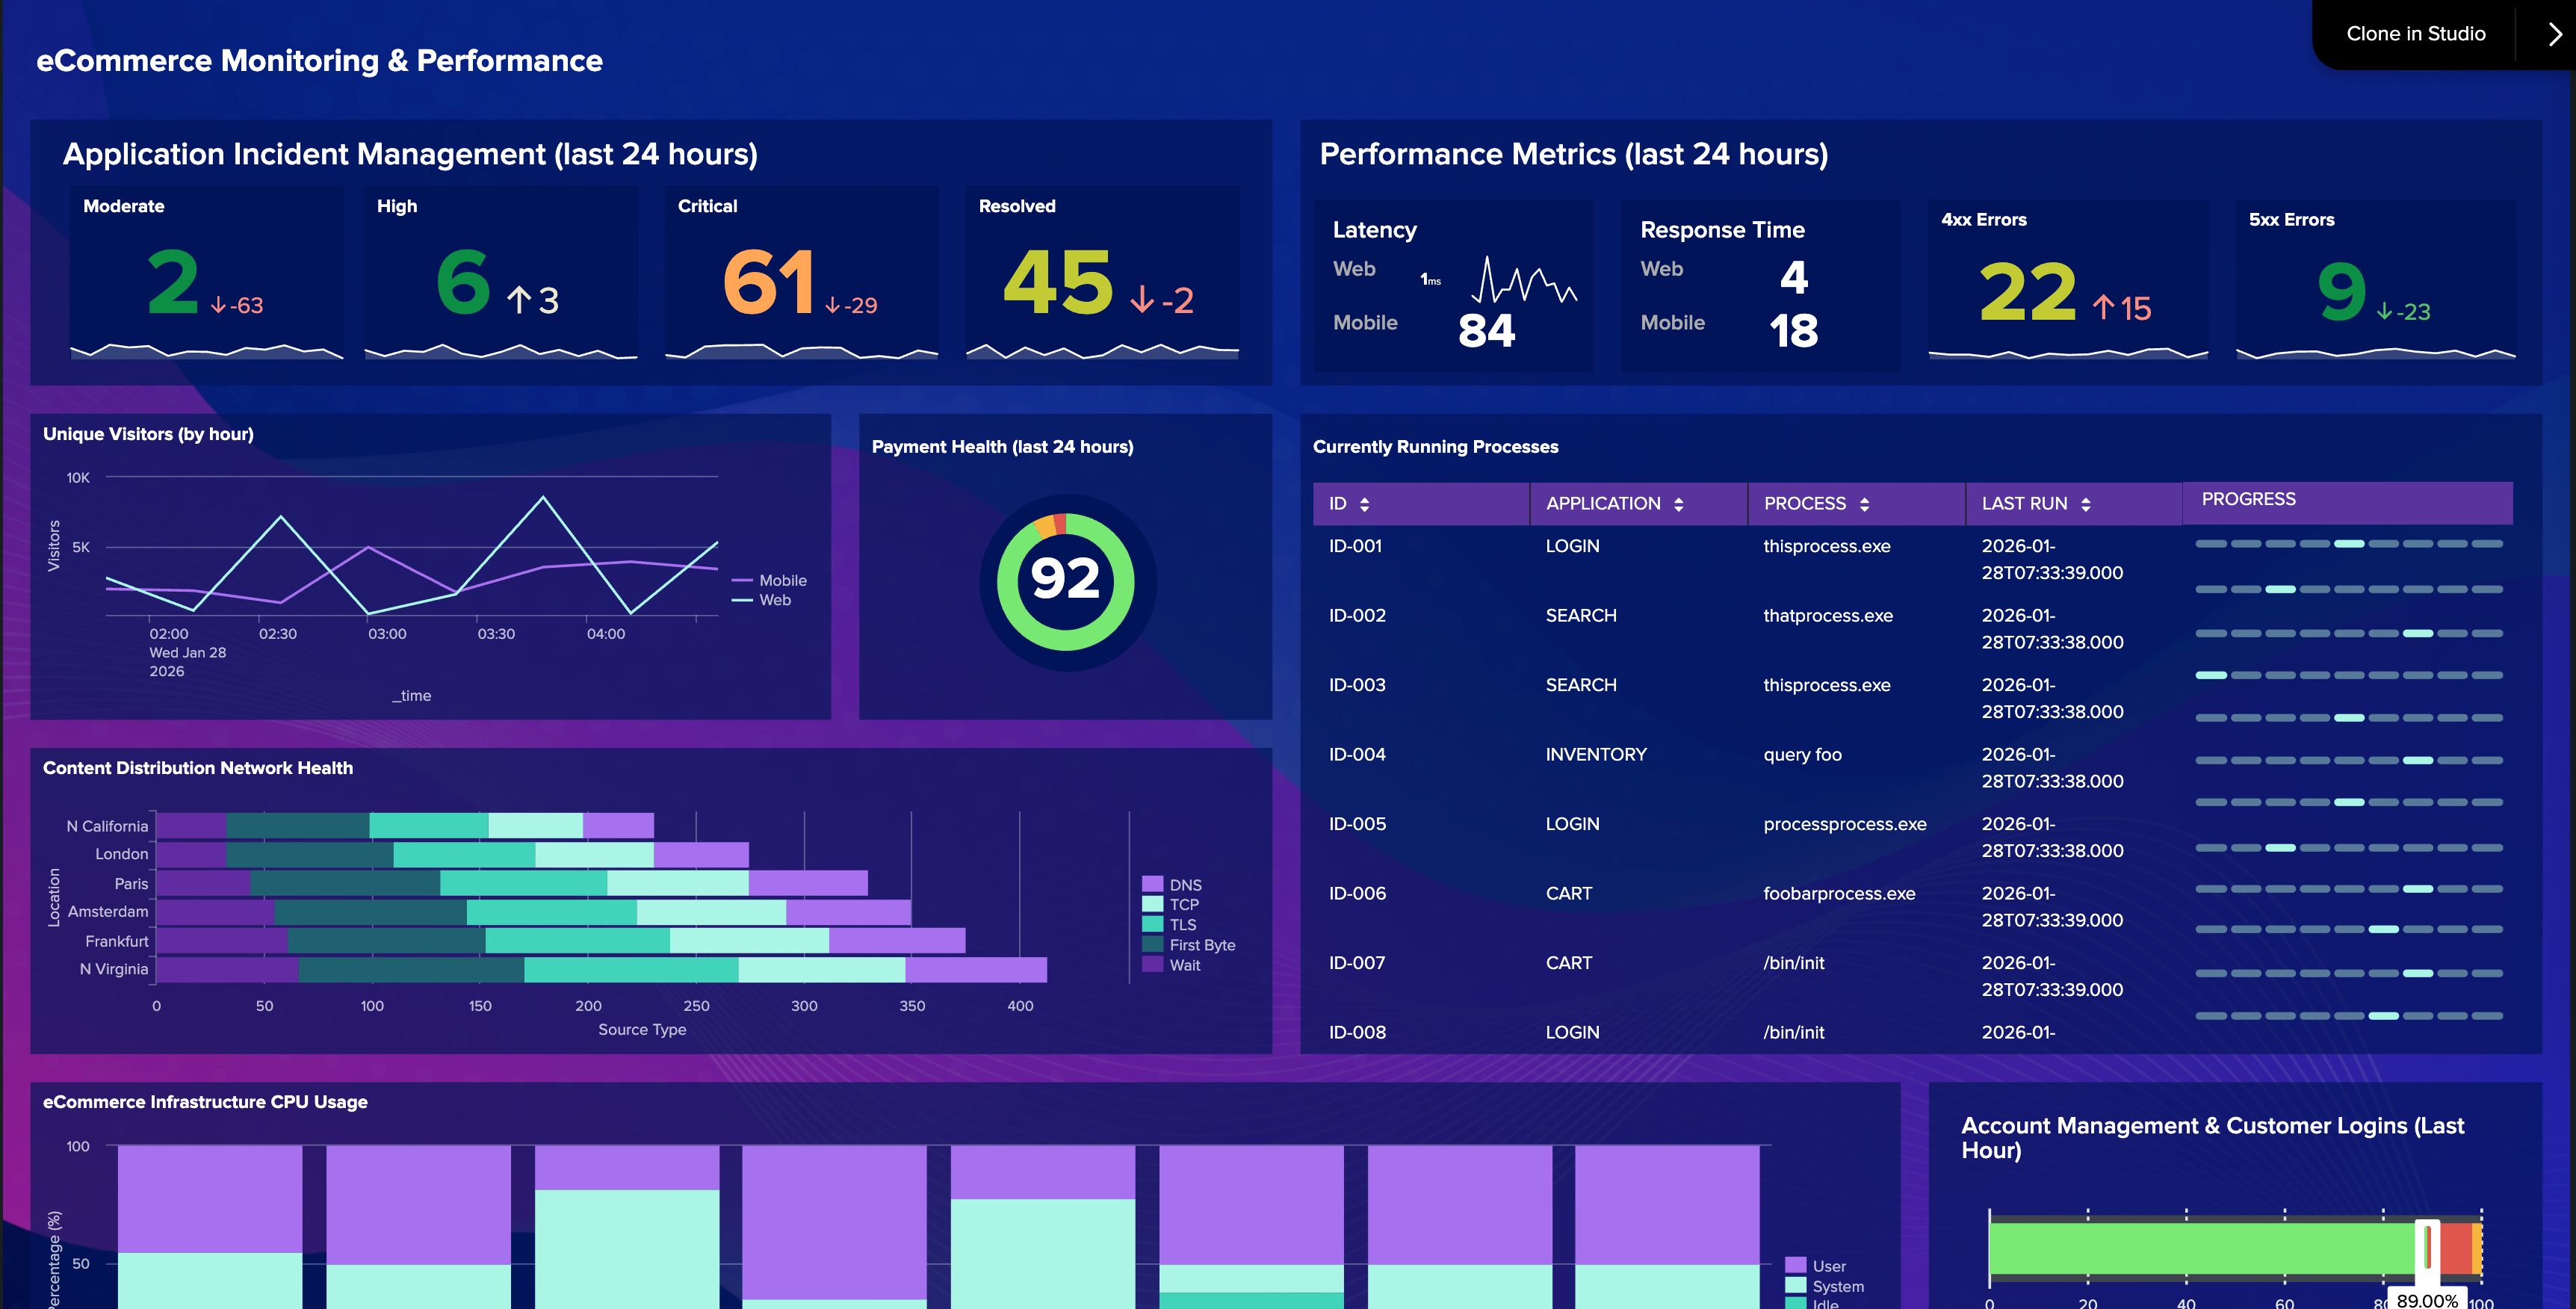This screenshot has height=1309, width=2576.
Task: Sort by APPLICATION column arrows icon
Action: click(x=1678, y=505)
